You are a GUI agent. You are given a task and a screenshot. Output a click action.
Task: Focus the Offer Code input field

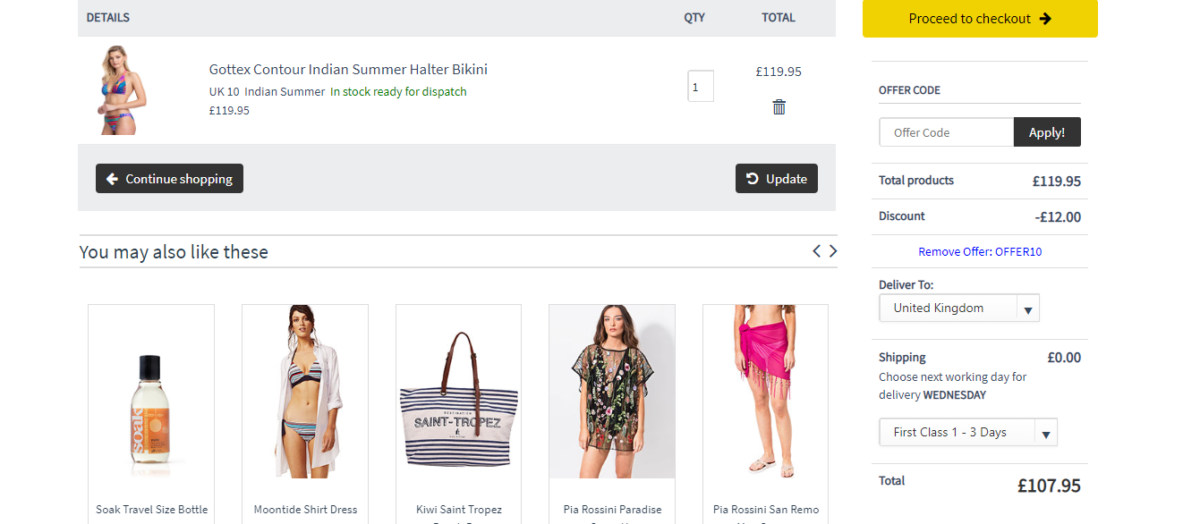tap(947, 132)
